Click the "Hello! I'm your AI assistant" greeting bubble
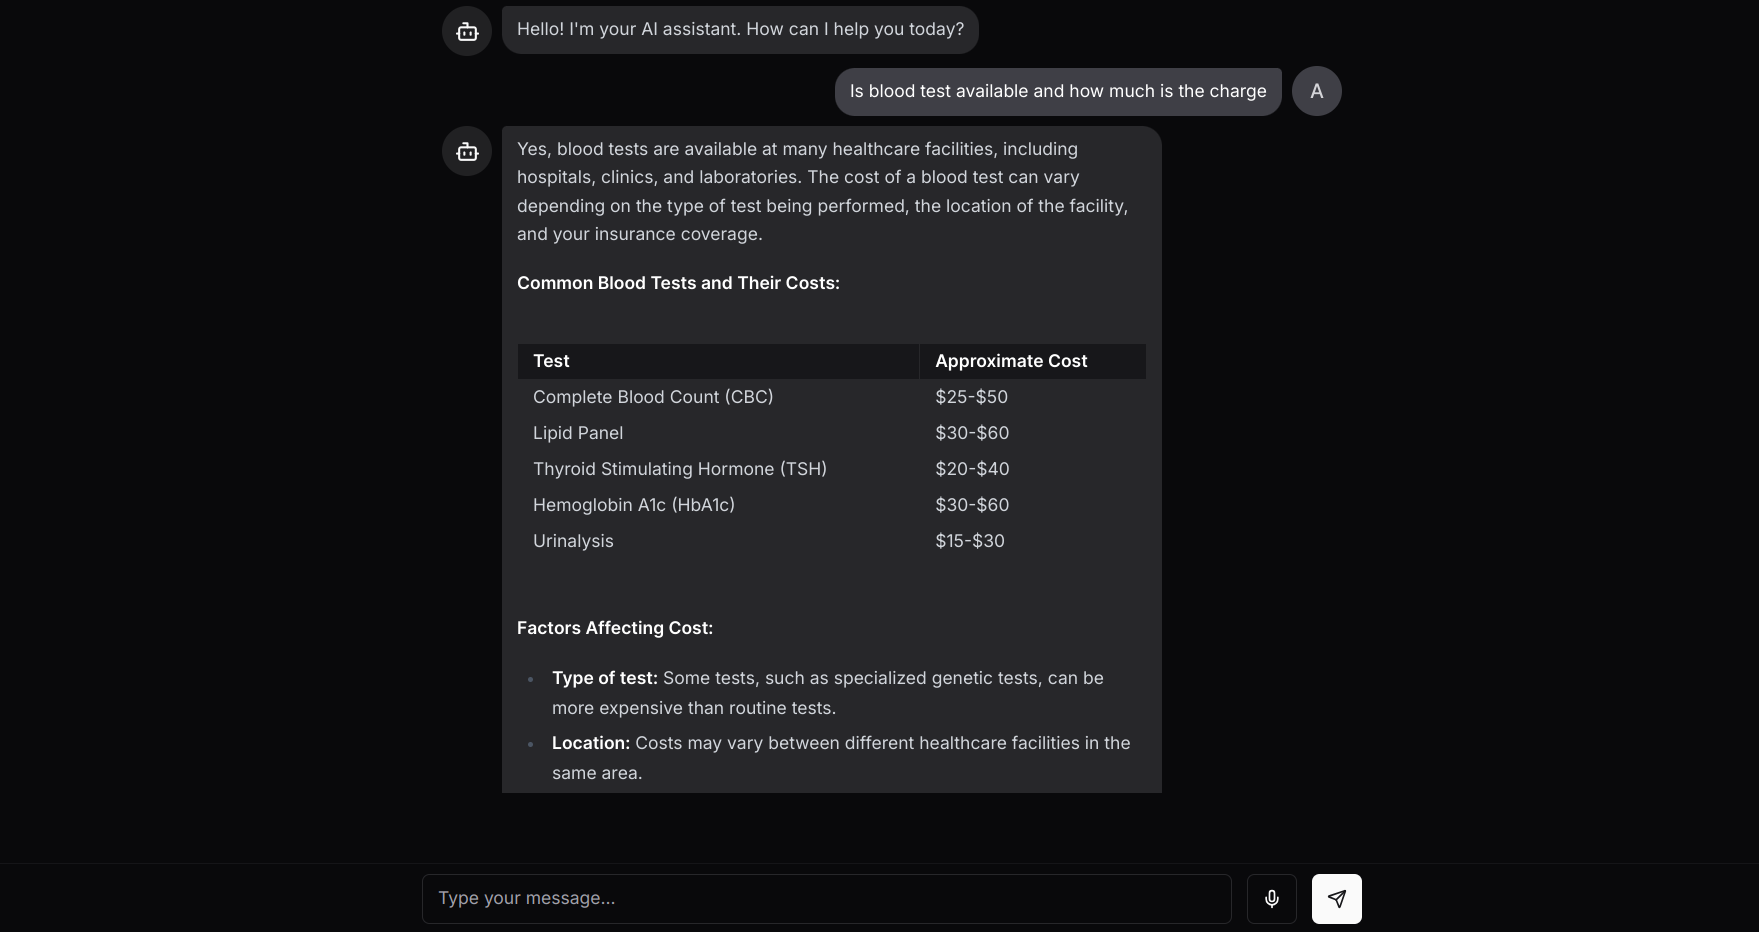 click(740, 30)
